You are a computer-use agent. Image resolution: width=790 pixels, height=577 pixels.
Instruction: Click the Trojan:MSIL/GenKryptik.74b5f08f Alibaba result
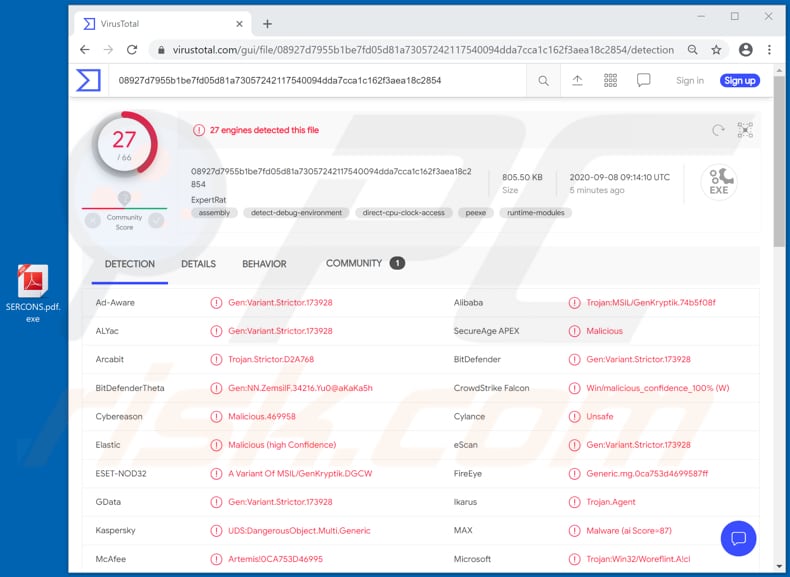(x=651, y=303)
